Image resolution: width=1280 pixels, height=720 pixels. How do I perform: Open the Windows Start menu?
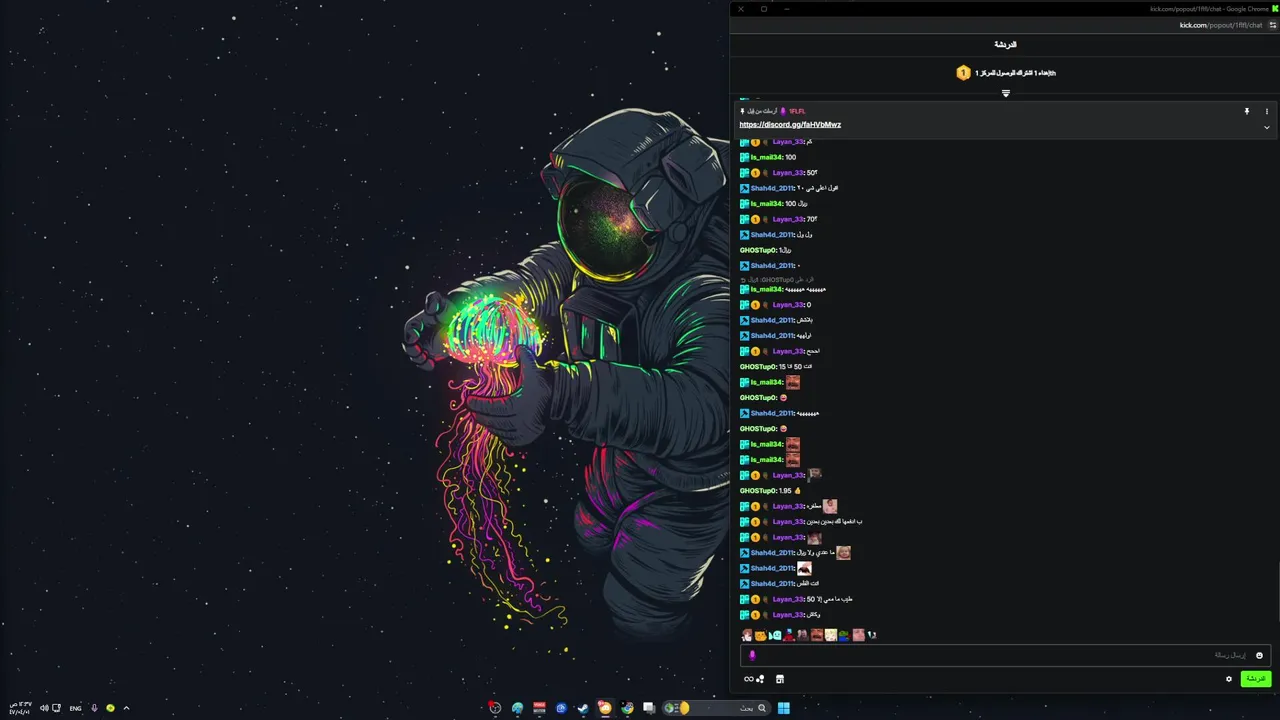(784, 708)
